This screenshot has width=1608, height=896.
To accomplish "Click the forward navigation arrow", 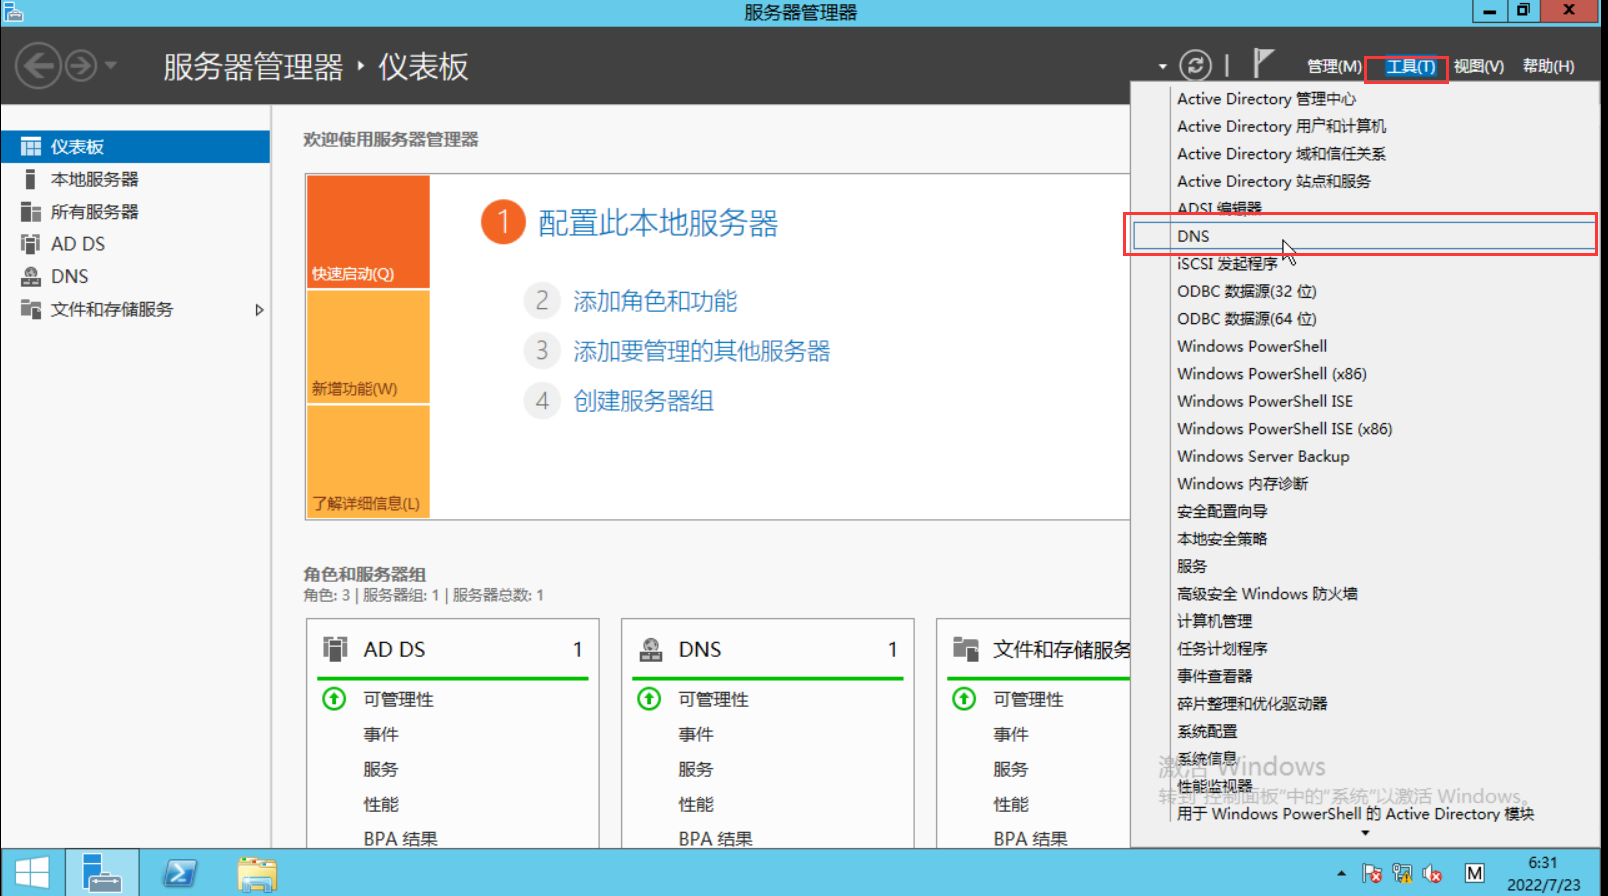I will point(81,66).
